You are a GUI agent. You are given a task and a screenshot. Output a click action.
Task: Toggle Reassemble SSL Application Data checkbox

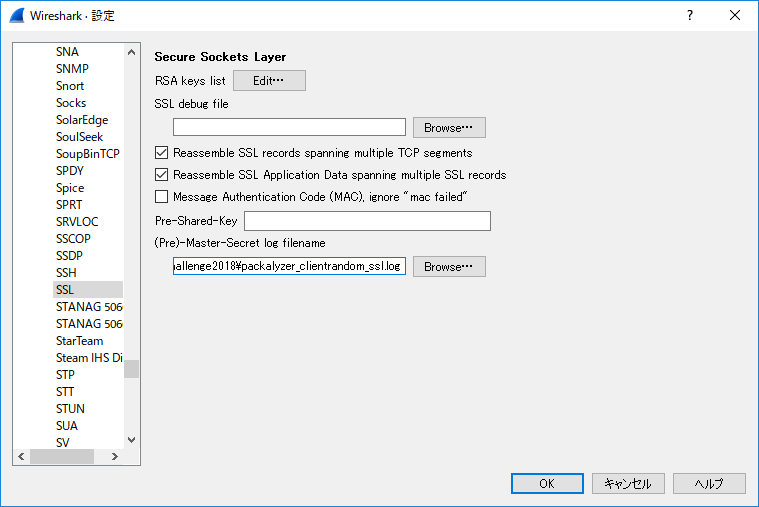[x=161, y=174]
